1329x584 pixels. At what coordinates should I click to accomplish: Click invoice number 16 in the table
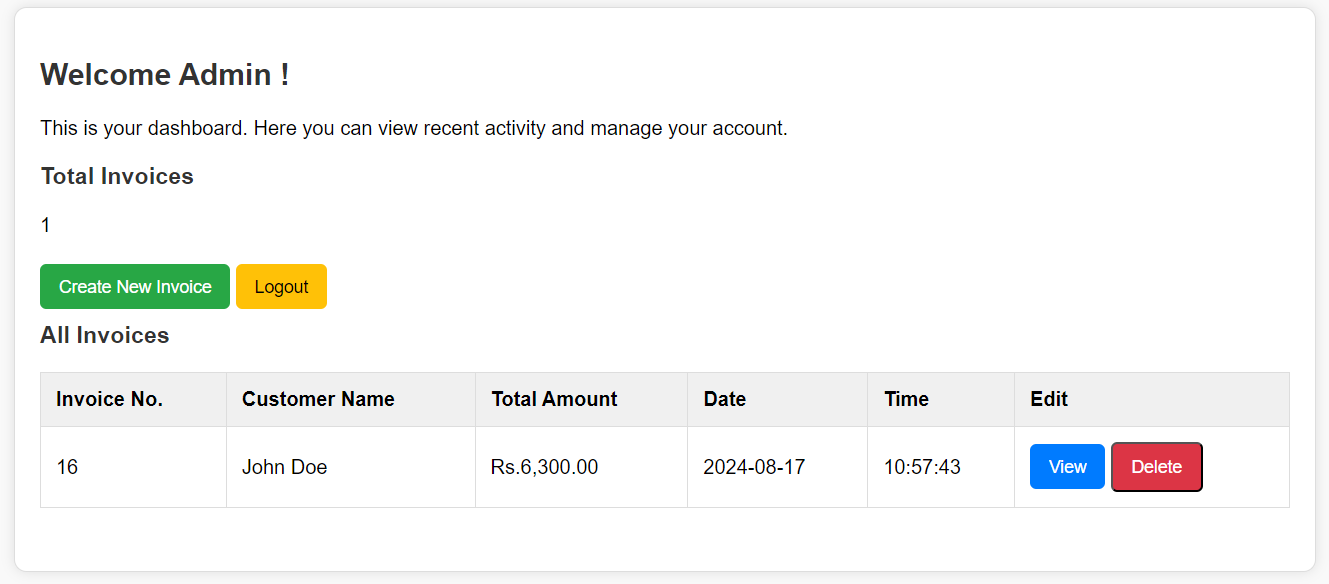point(67,467)
